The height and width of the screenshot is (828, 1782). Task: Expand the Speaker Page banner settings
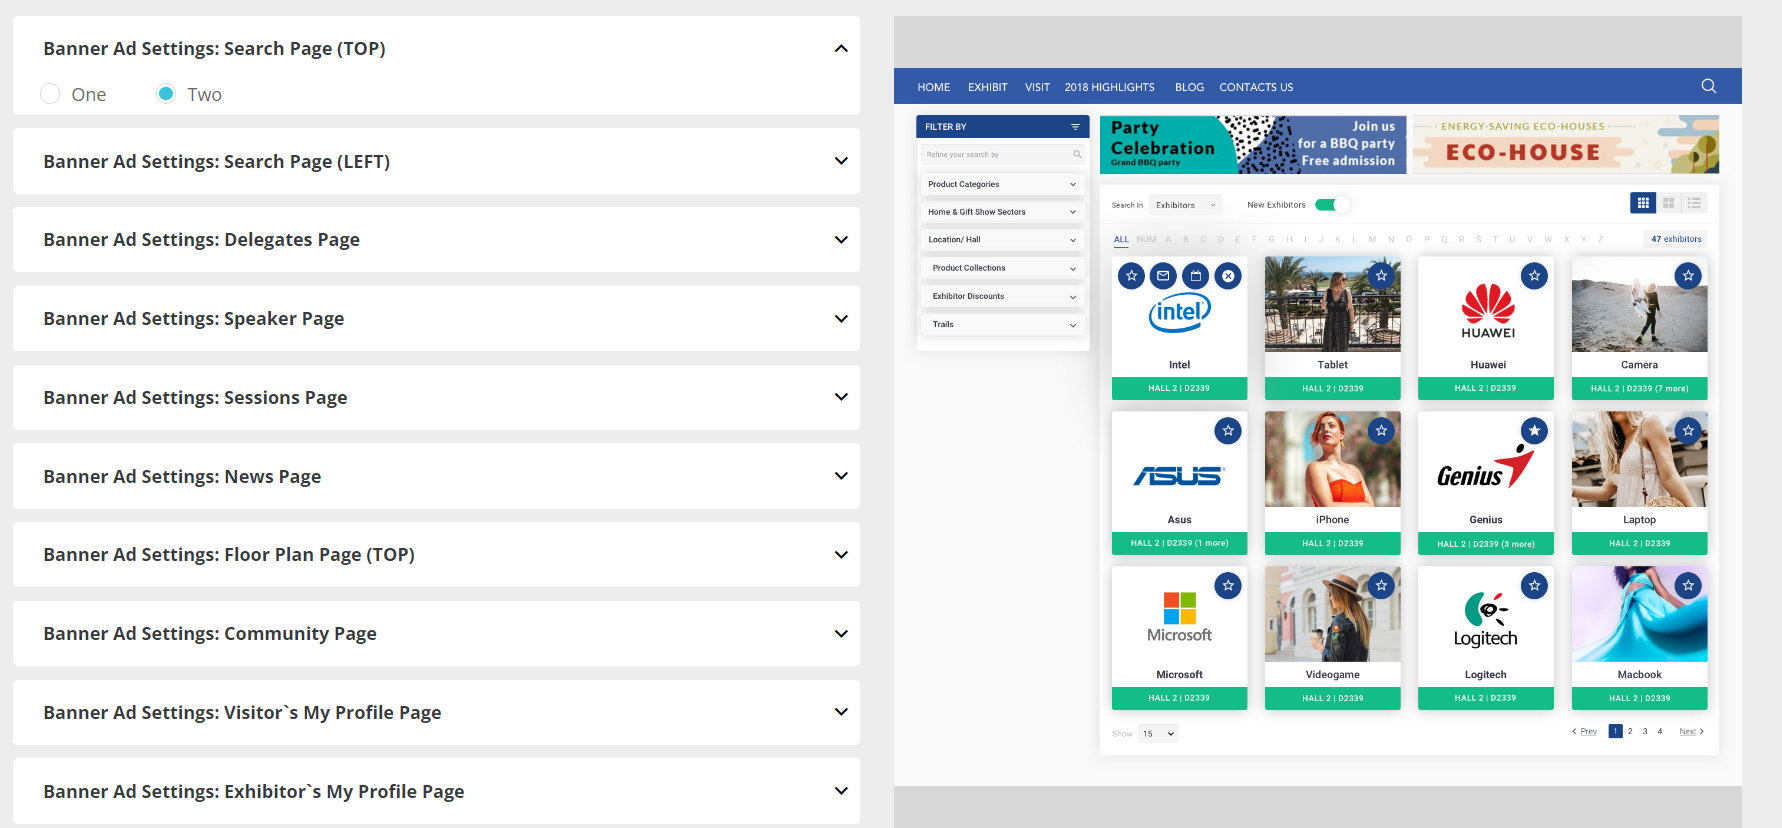click(x=841, y=319)
